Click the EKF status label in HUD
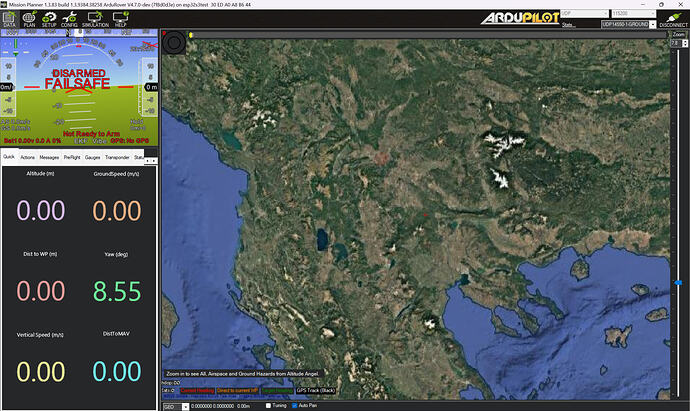Viewport: 690px width, 411px height. click(81, 141)
